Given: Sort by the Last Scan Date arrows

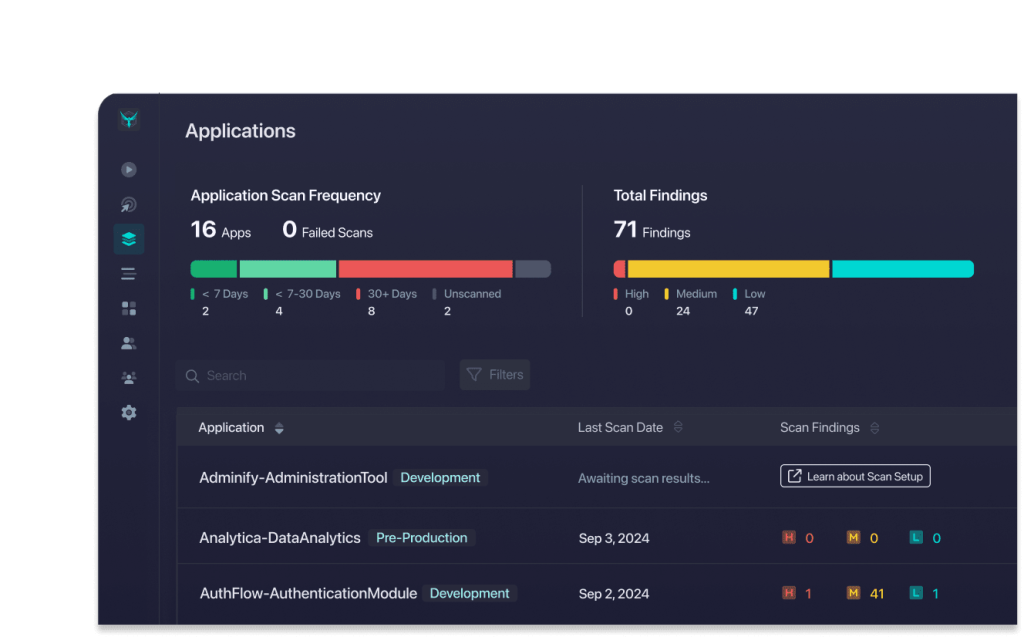Looking at the screenshot, I should point(678,428).
